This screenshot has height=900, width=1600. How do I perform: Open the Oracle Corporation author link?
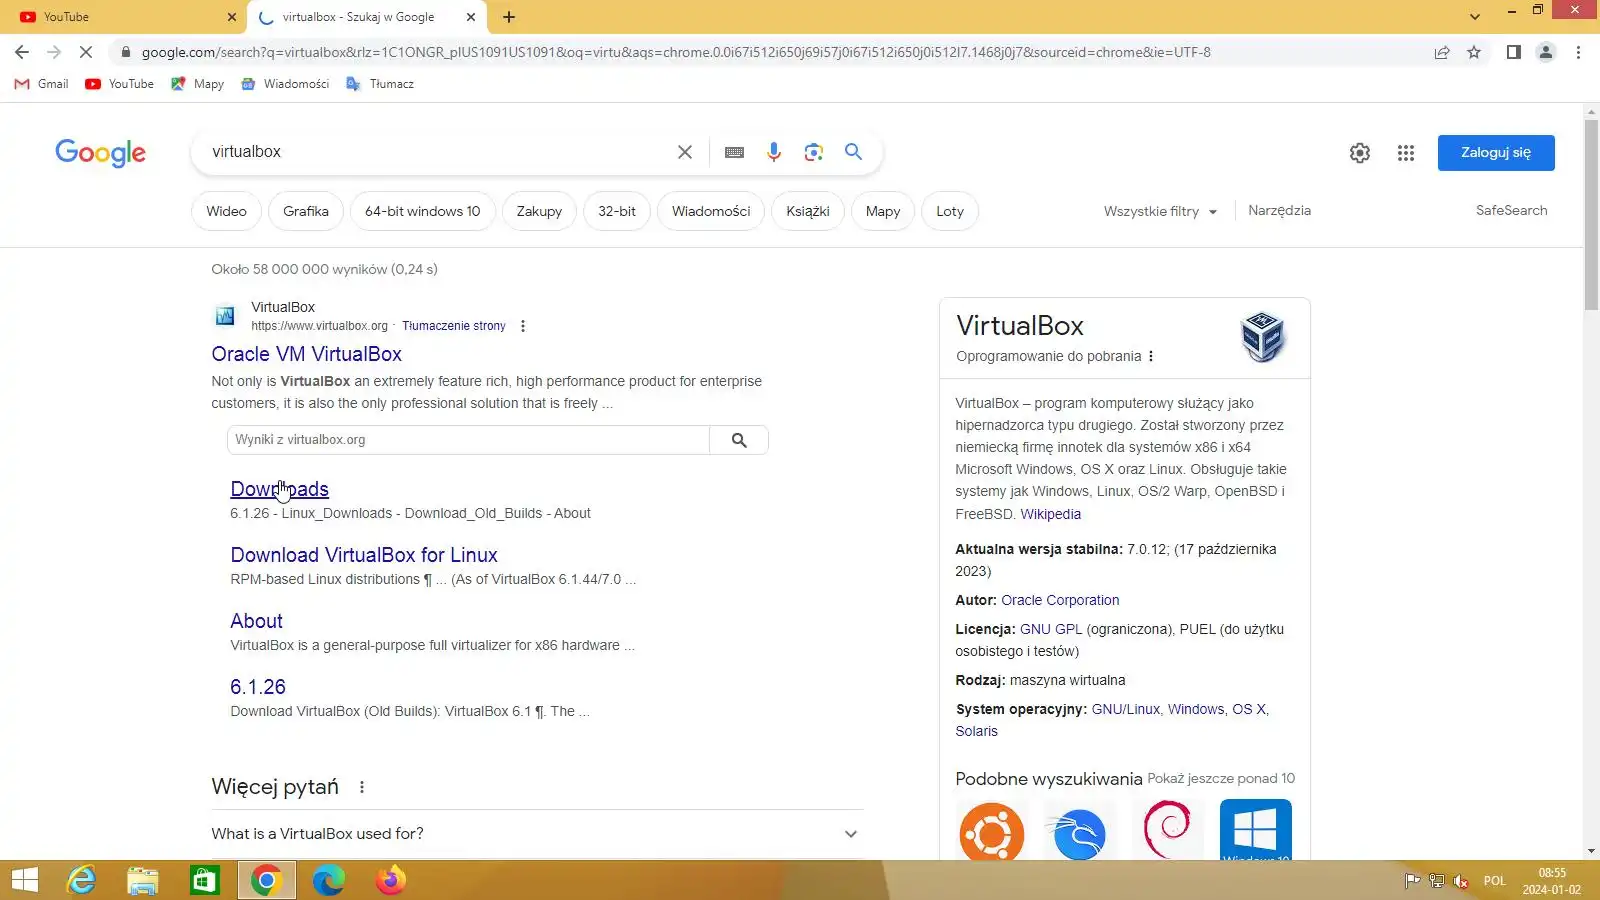[x=1060, y=600]
